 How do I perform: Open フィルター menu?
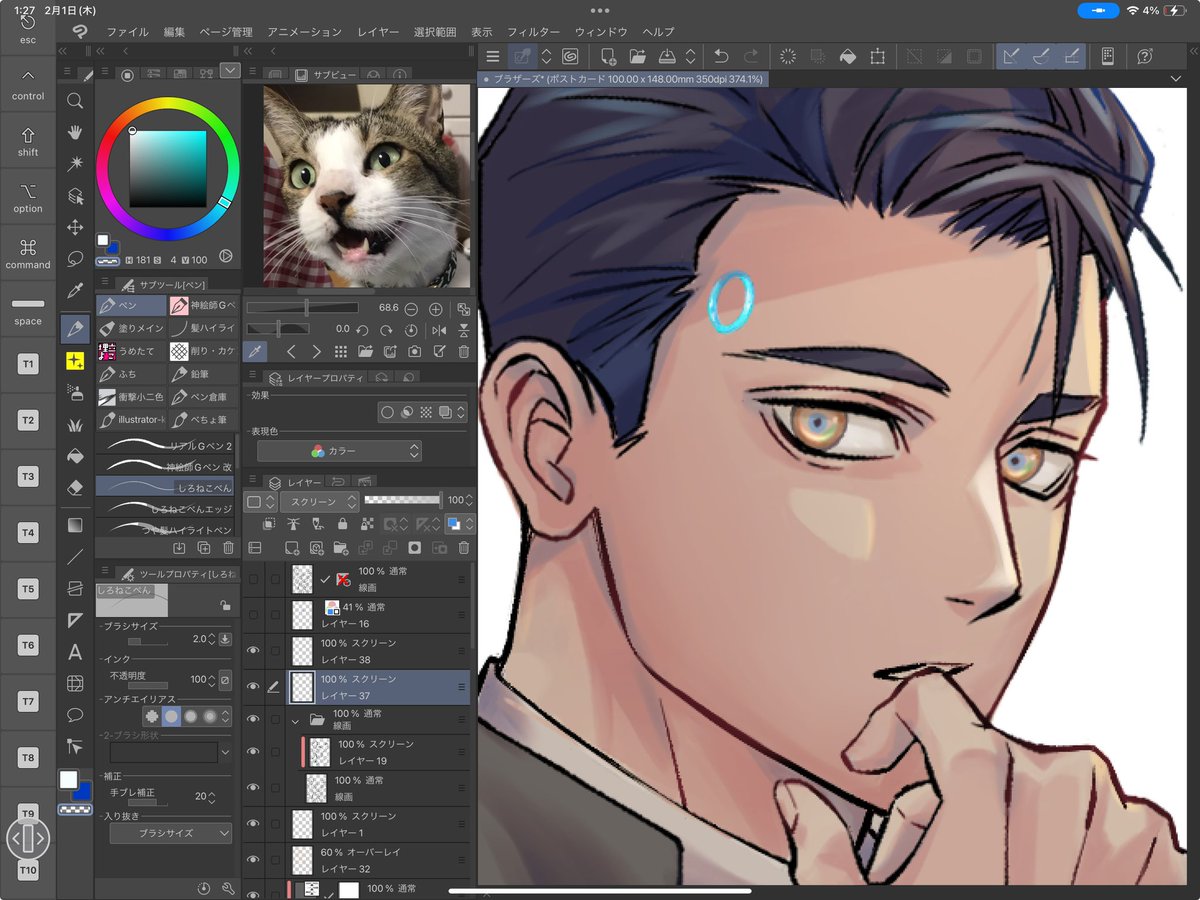pos(533,32)
